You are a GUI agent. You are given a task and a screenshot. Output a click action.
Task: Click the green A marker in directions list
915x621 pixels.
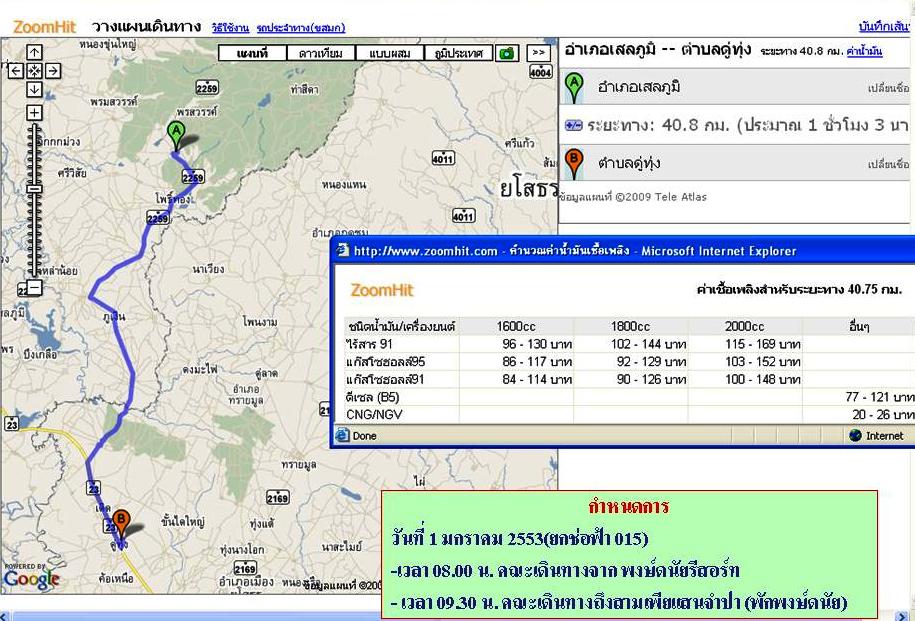pos(574,87)
